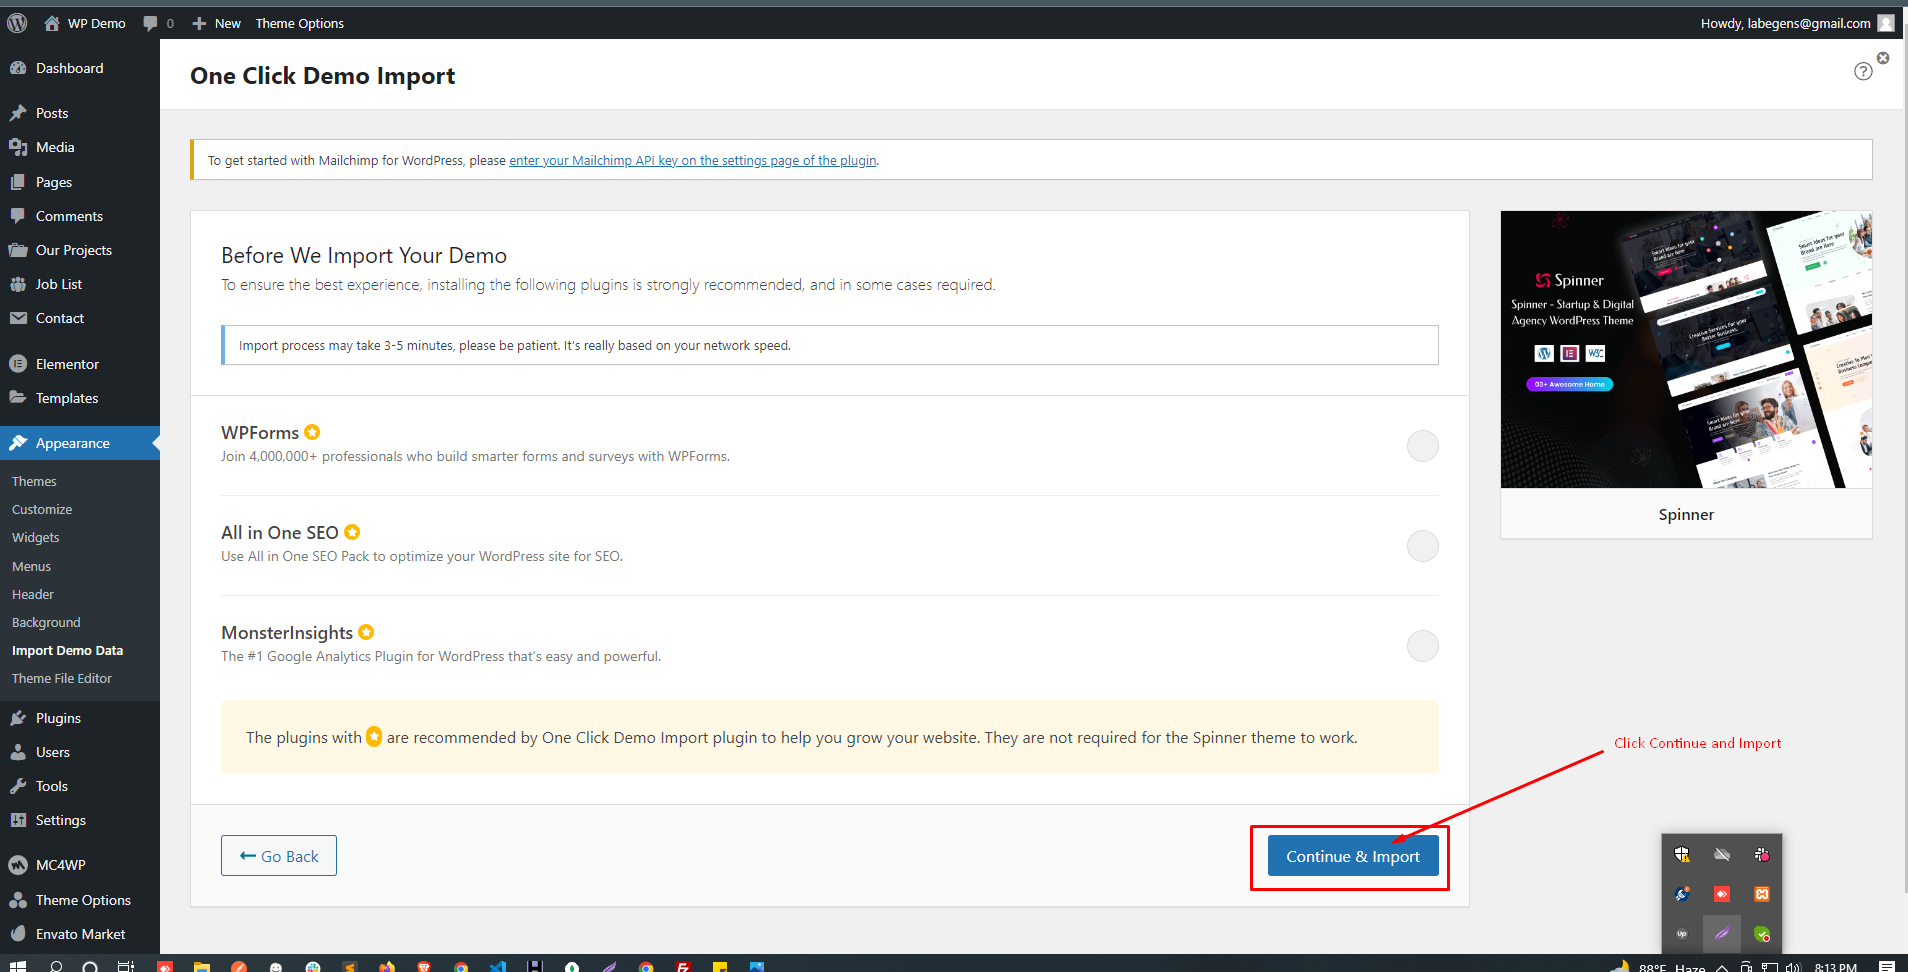The image size is (1908, 972).
Task: Click the help question mark icon
Action: click(x=1863, y=71)
